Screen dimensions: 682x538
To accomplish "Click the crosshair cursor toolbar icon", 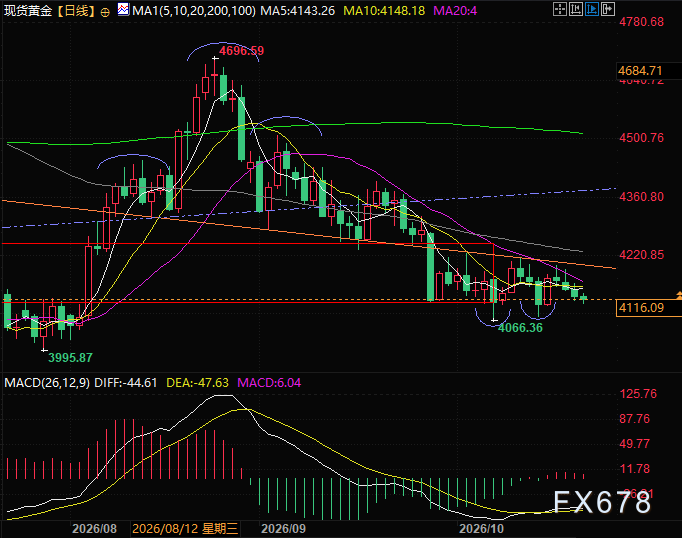I will pos(560,9).
